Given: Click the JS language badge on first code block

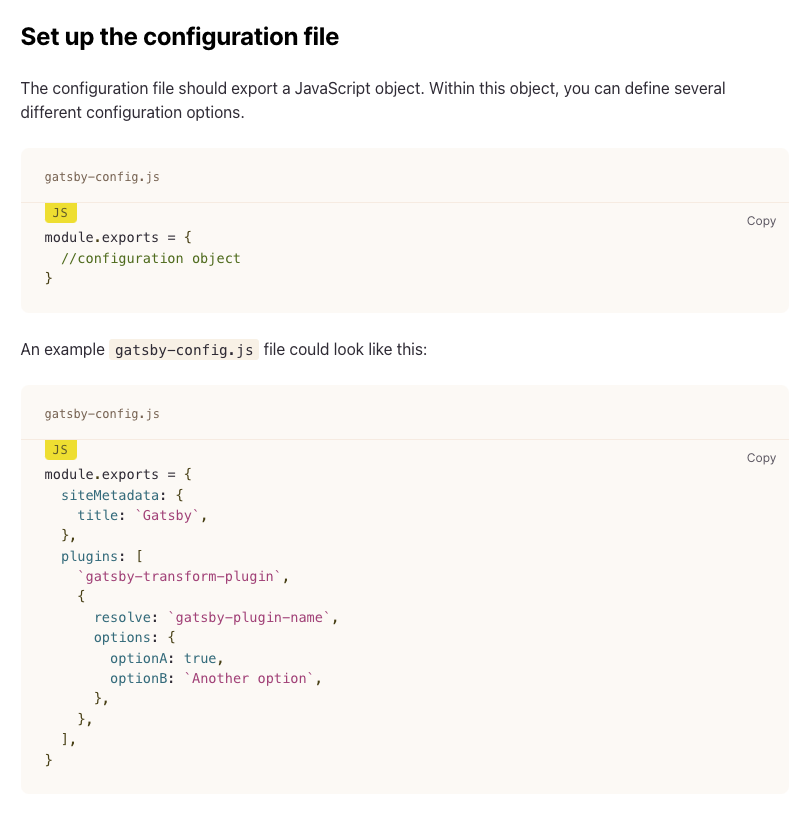Looking at the screenshot, I should click(60, 212).
